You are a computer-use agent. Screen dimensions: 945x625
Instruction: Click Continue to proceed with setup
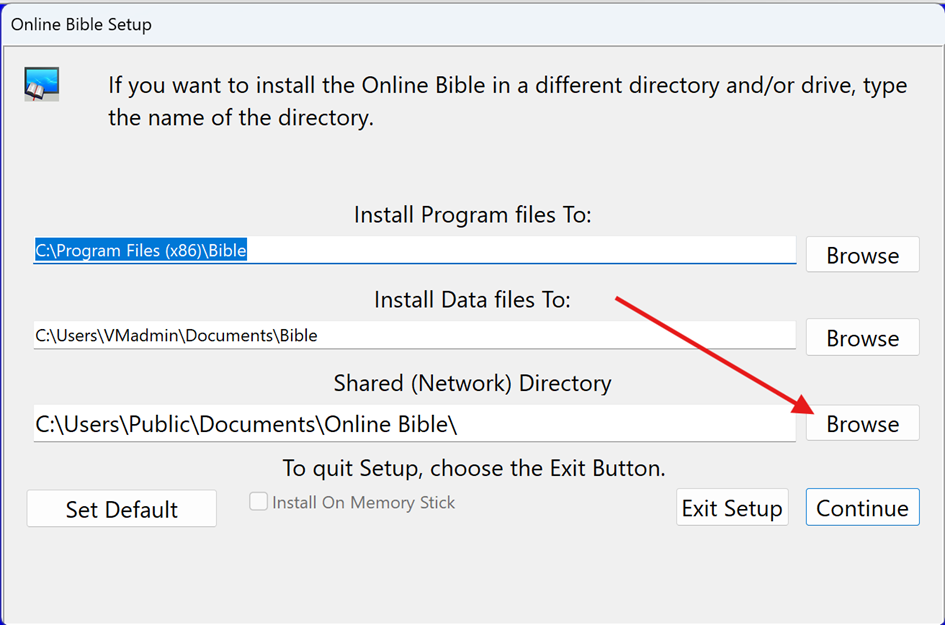(x=862, y=507)
